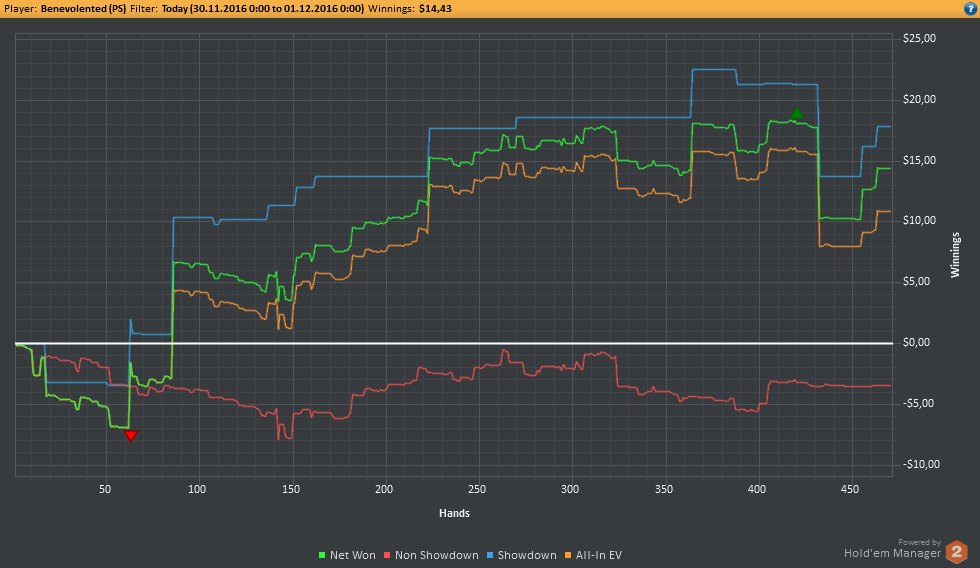Screen dimensions: 980x568
Task: Click the green Net Won color square
Action: [323, 555]
